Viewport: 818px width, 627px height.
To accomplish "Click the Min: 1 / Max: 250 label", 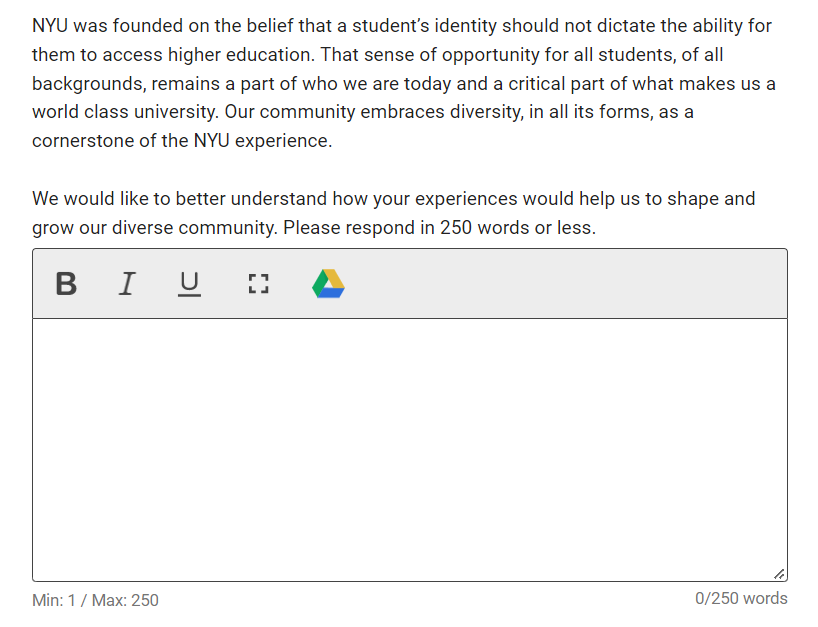I will point(95,600).
